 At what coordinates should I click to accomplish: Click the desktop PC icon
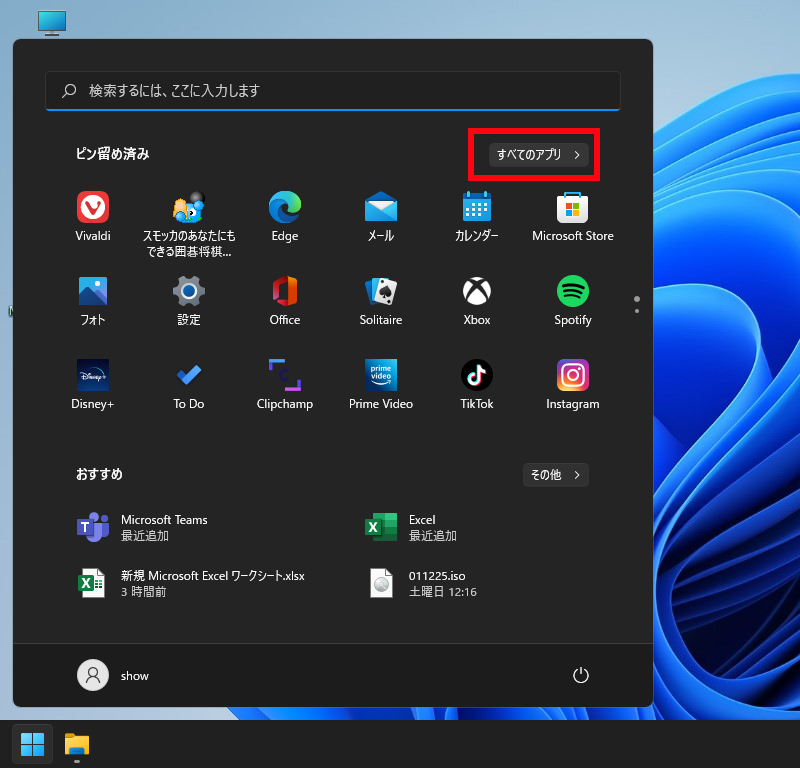pos(52,22)
